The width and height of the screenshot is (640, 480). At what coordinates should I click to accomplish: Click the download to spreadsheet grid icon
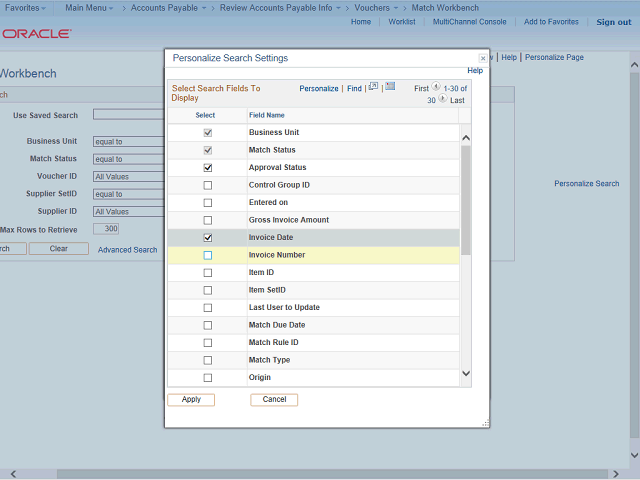(390, 87)
